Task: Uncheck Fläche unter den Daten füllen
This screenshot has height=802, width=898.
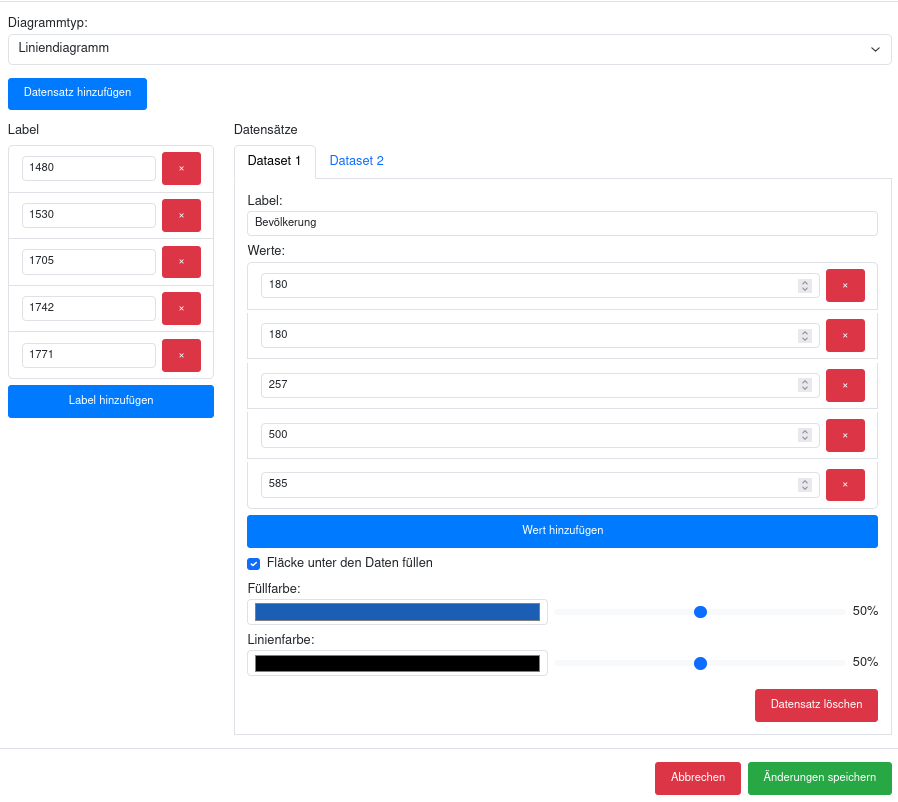Action: tap(254, 563)
